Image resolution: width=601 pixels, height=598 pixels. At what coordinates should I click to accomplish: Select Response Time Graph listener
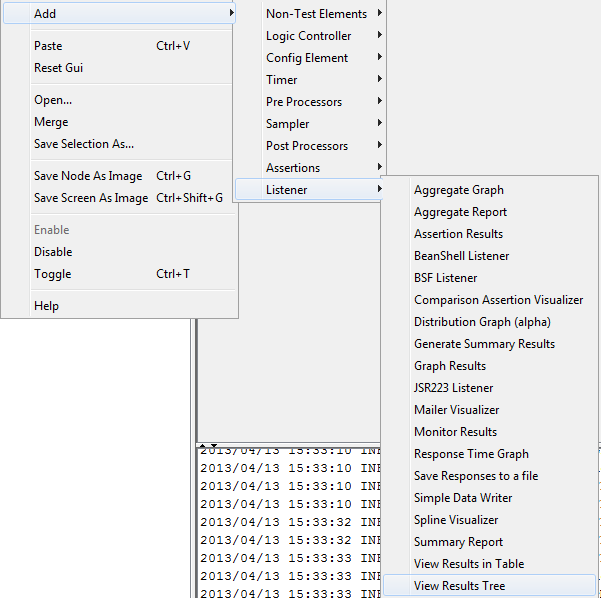tap(471, 454)
